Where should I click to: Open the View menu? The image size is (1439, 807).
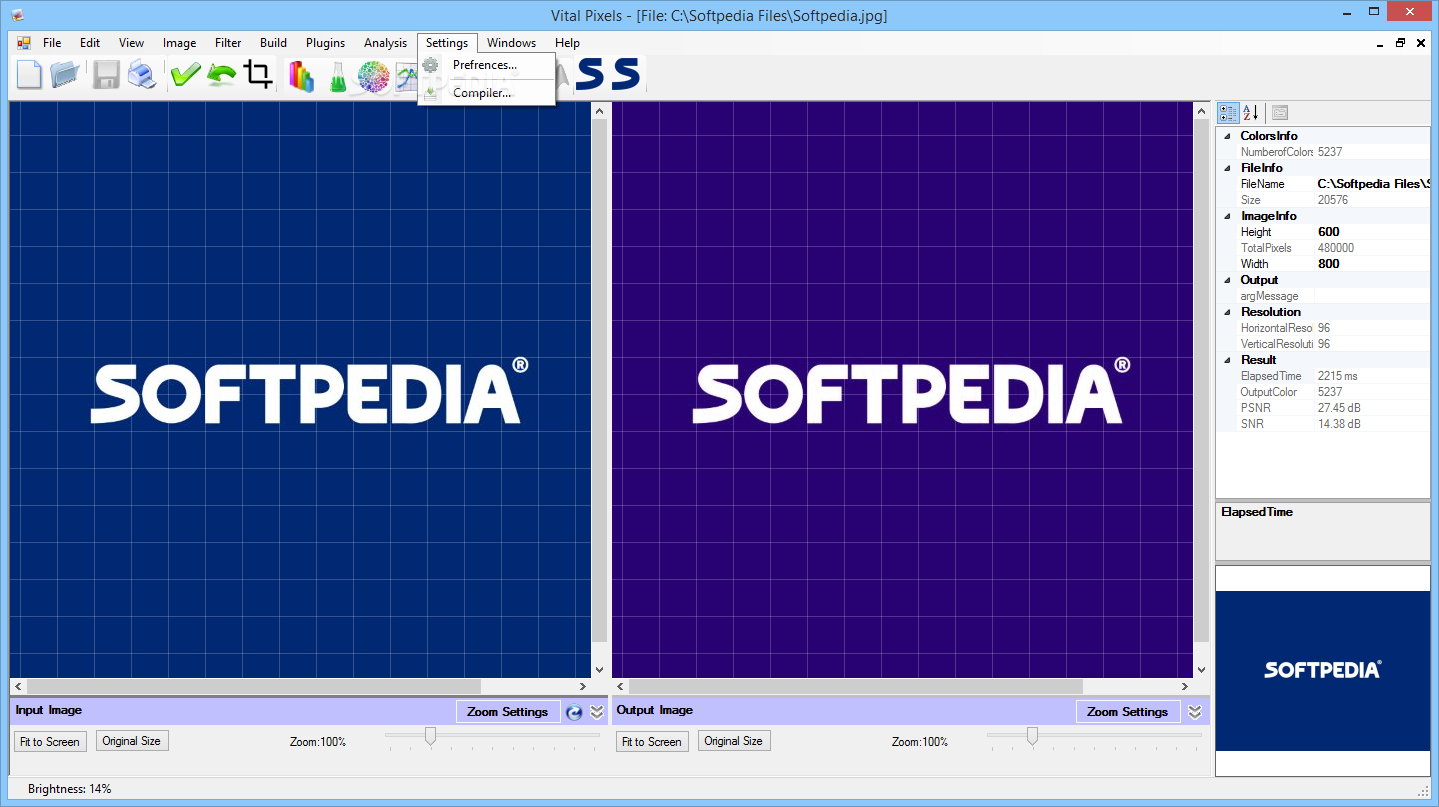[131, 43]
